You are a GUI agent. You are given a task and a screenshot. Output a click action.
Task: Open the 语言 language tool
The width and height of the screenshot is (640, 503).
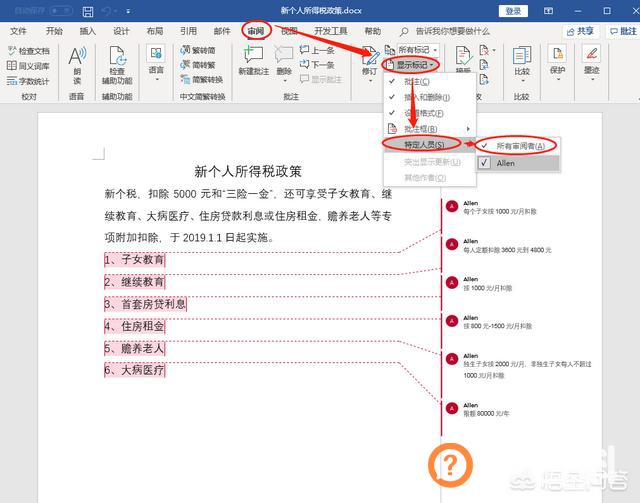pyautogui.click(x=156, y=60)
